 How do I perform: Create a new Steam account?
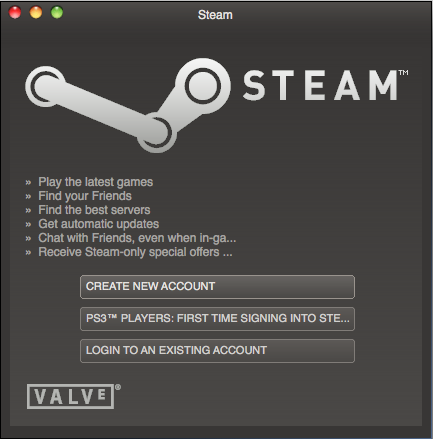tap(217, 287)
